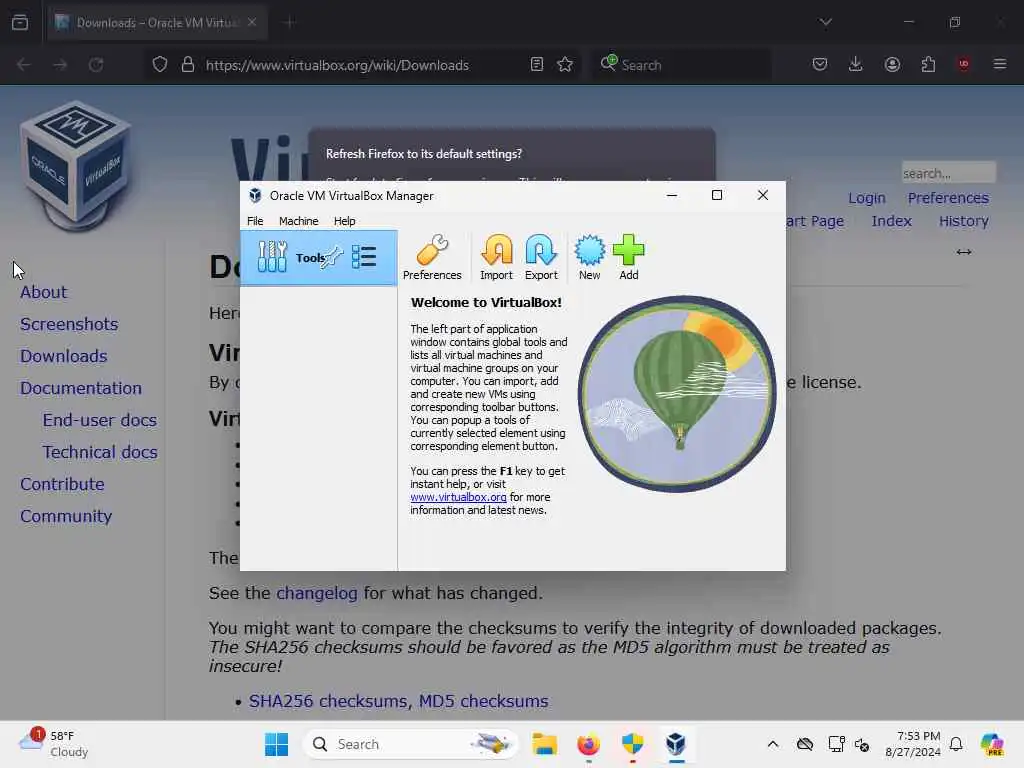
Task: Open Community in the website sidebar
Action: [x=66, y=516]
